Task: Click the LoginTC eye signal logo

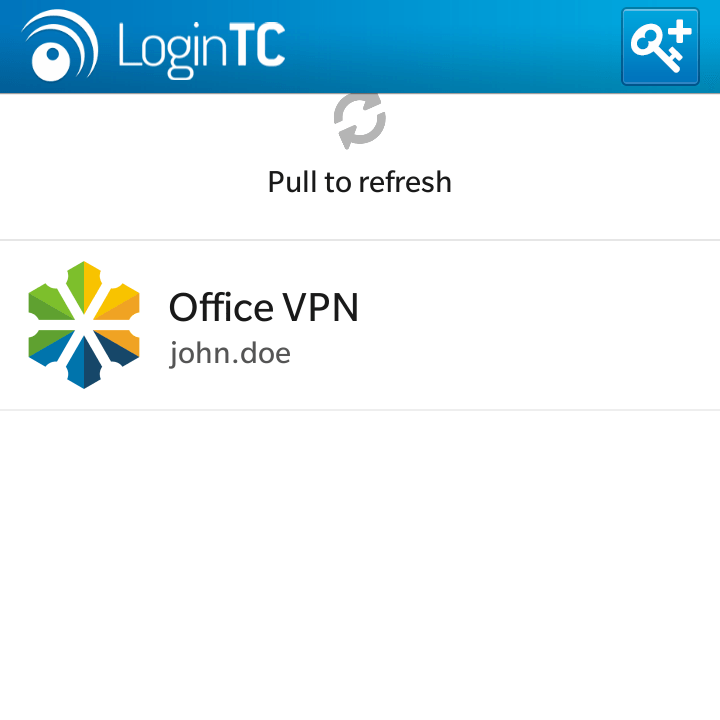Action: click(59, 45)
